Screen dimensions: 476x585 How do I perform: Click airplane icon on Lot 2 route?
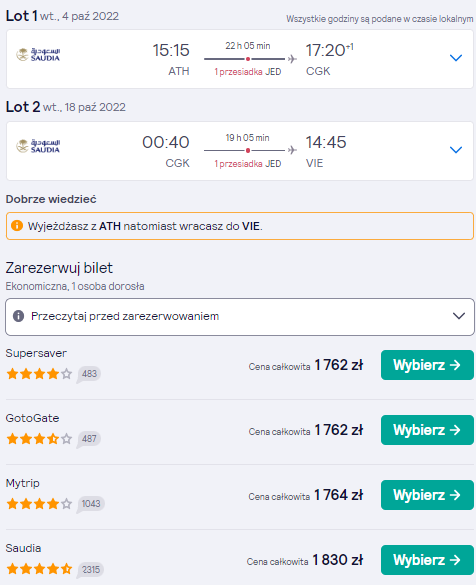292,150
